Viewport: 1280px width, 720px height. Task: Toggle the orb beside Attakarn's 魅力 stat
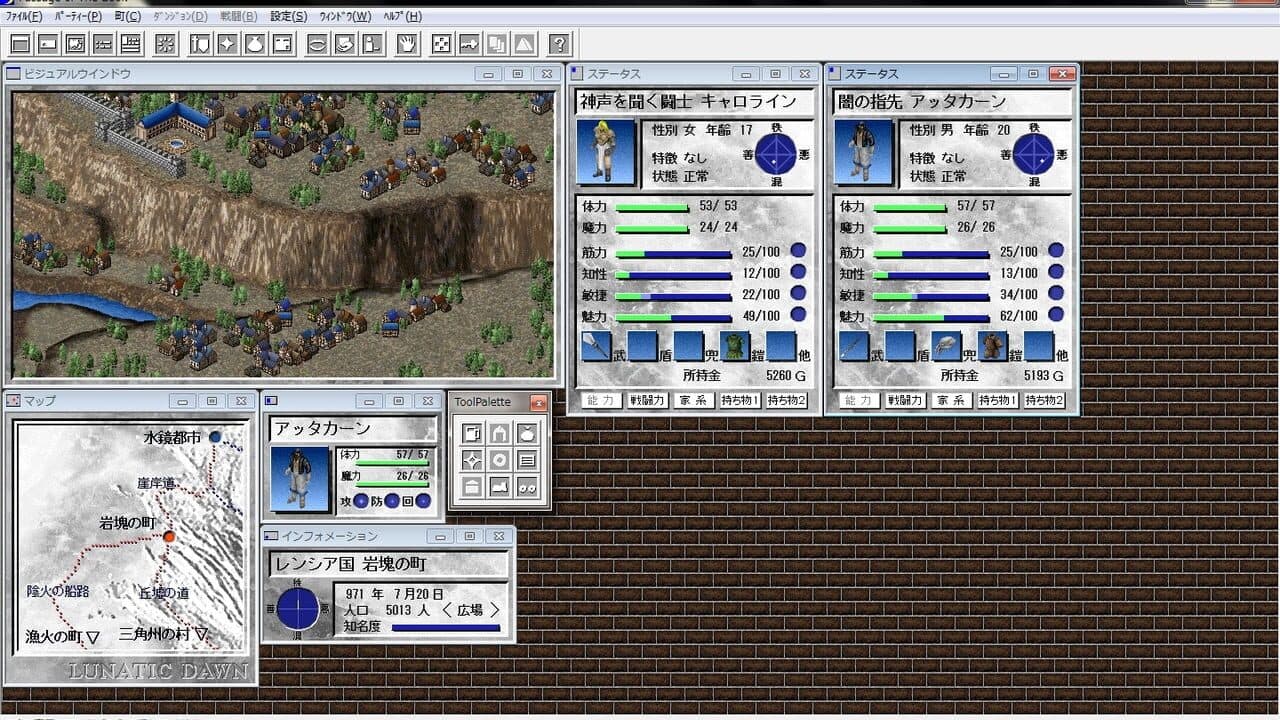pyautogui.click(x=1056, y=315)
